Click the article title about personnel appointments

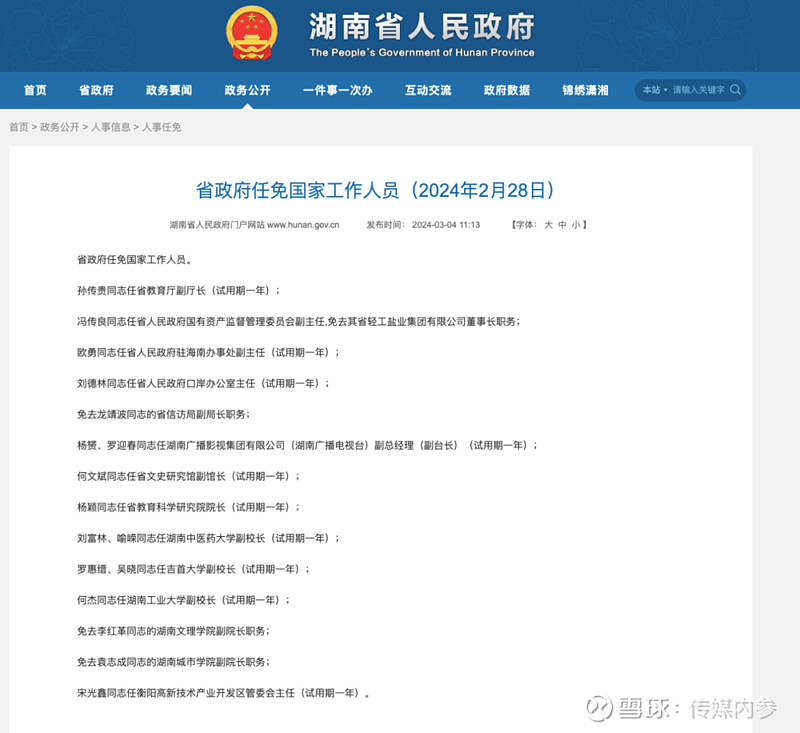[378, 190]
